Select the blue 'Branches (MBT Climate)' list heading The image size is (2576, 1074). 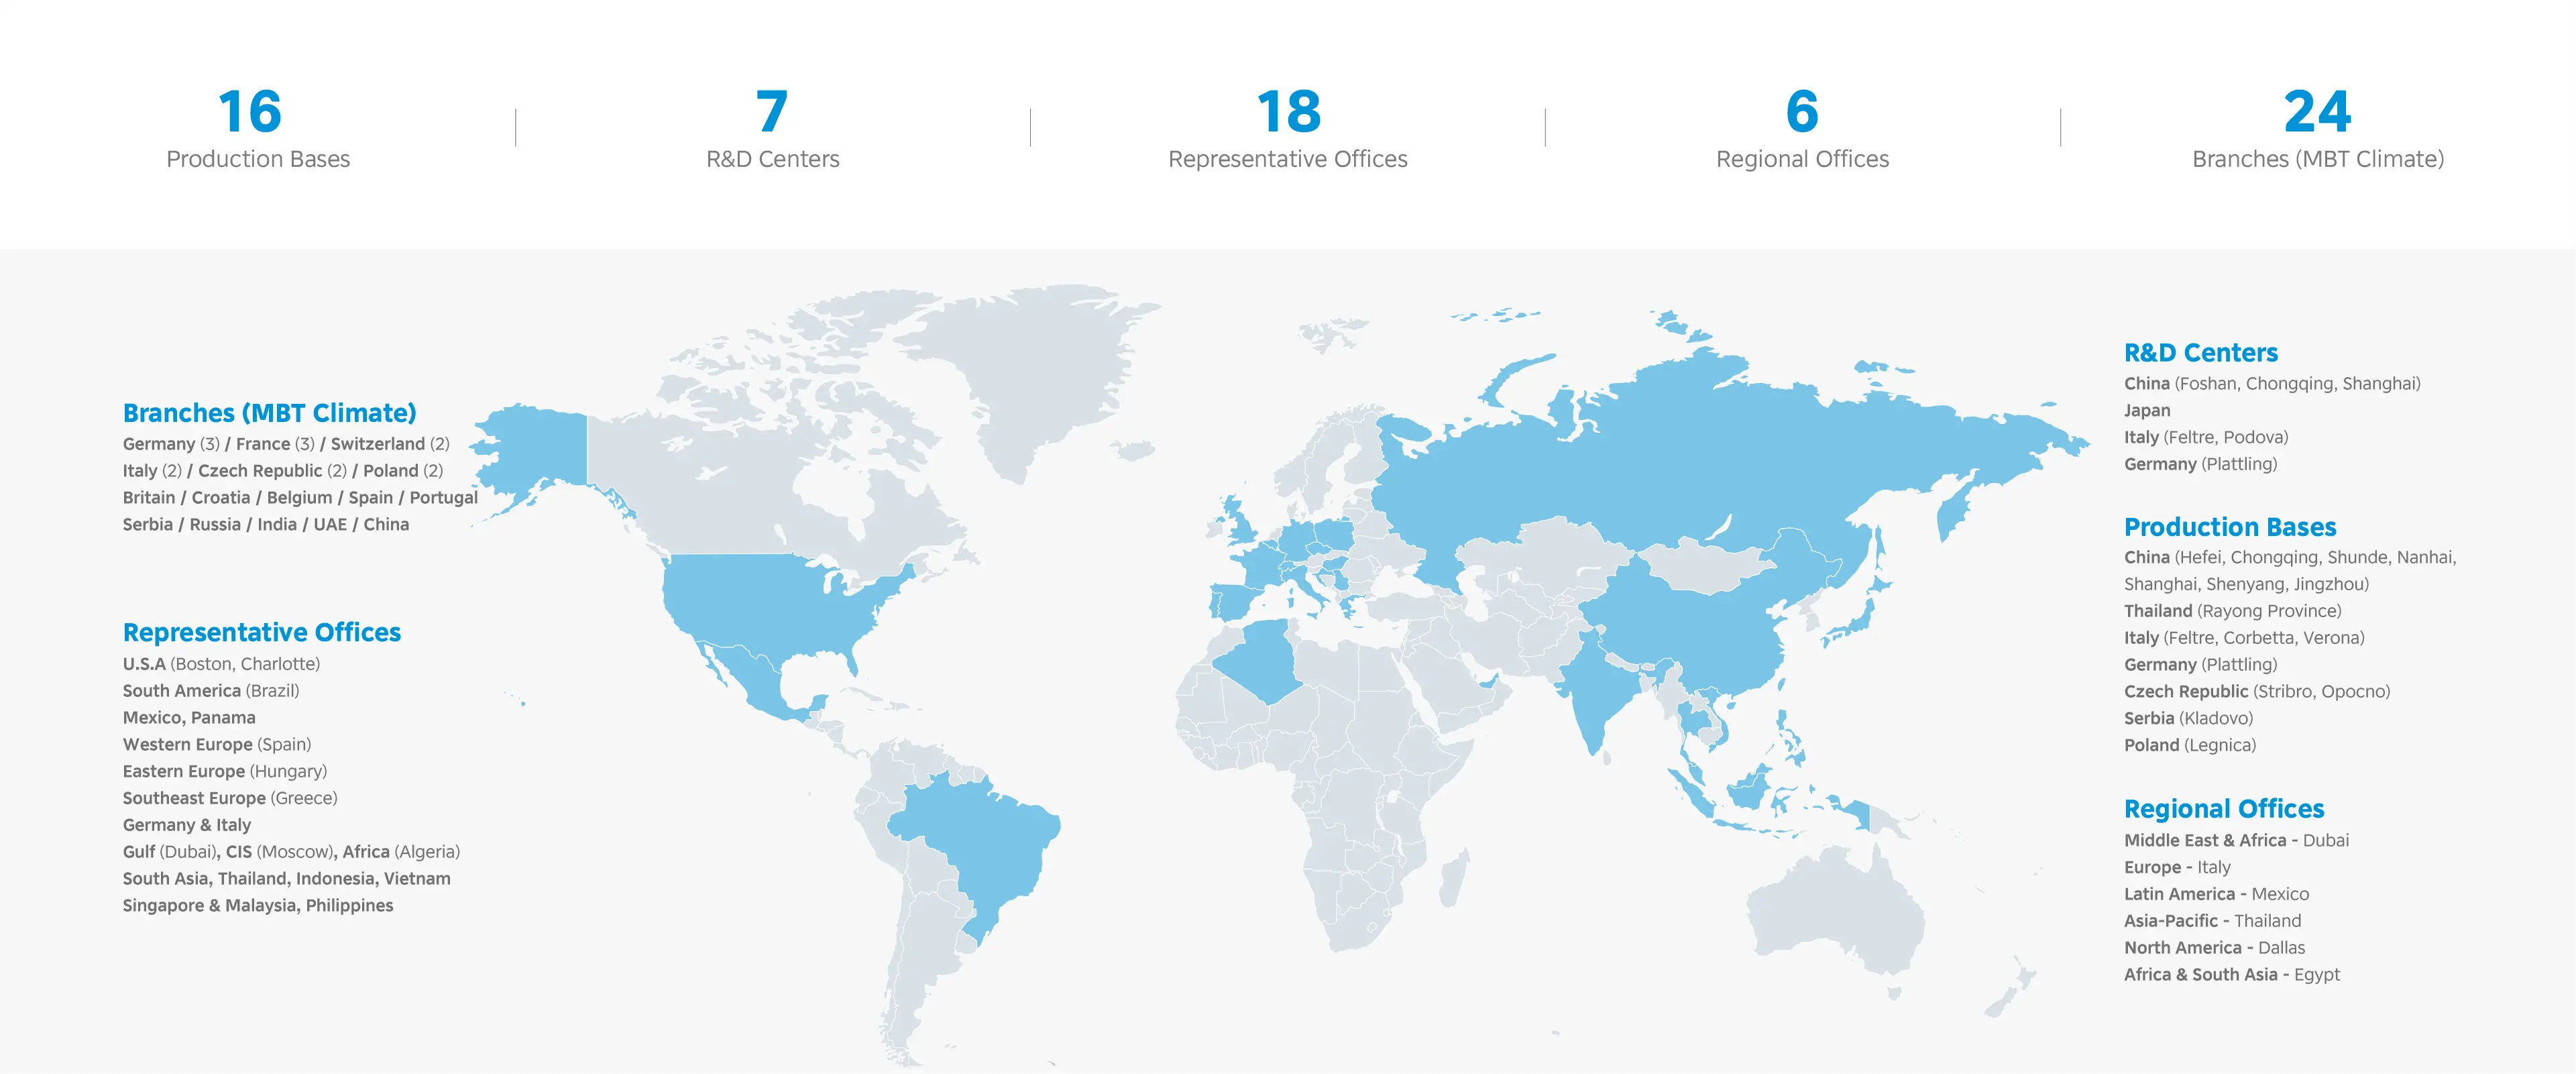pyautogui.click(x=269, y=413)
